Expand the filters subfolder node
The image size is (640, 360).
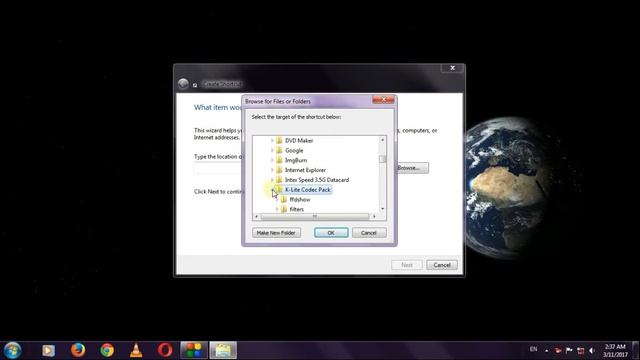point(277,209)
